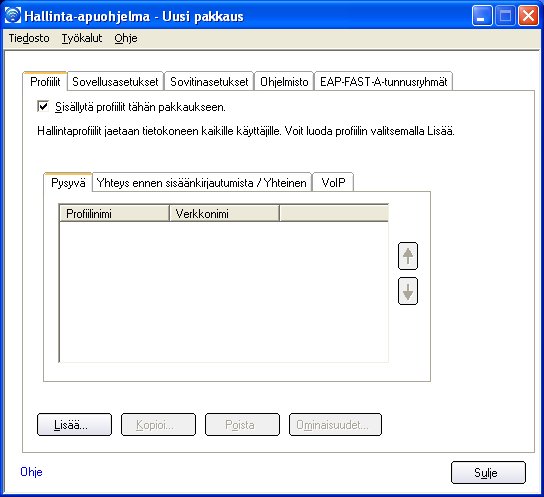Switch to the Sovitinasetukset tab
Viewport: 544px width, 497px height.
pyautogui.click(x=209, y=82)
